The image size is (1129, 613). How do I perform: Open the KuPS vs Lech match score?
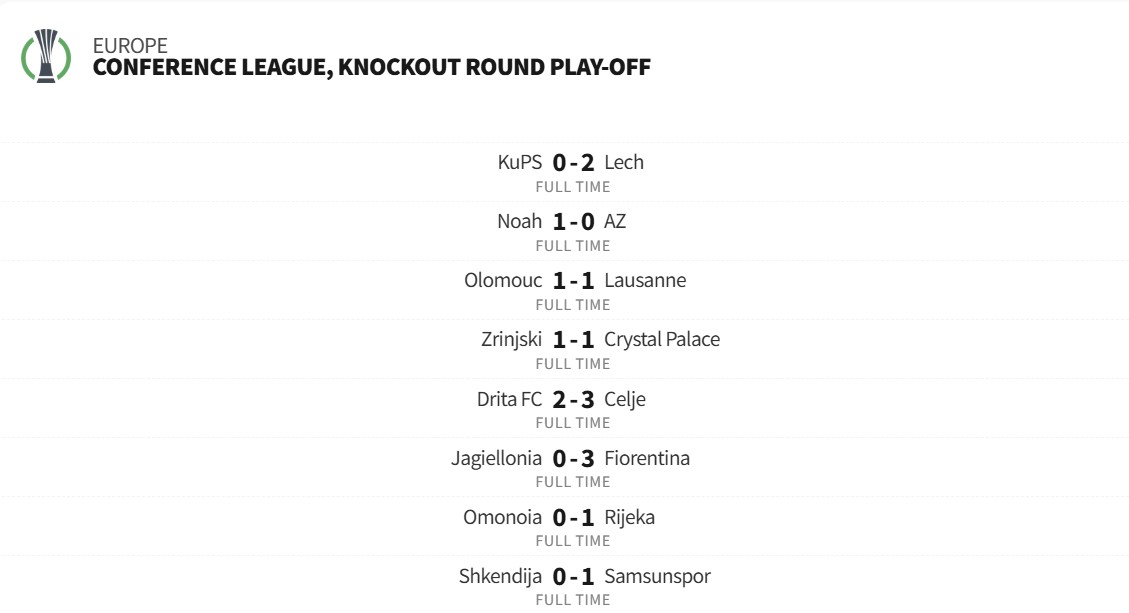pos(573,163)
